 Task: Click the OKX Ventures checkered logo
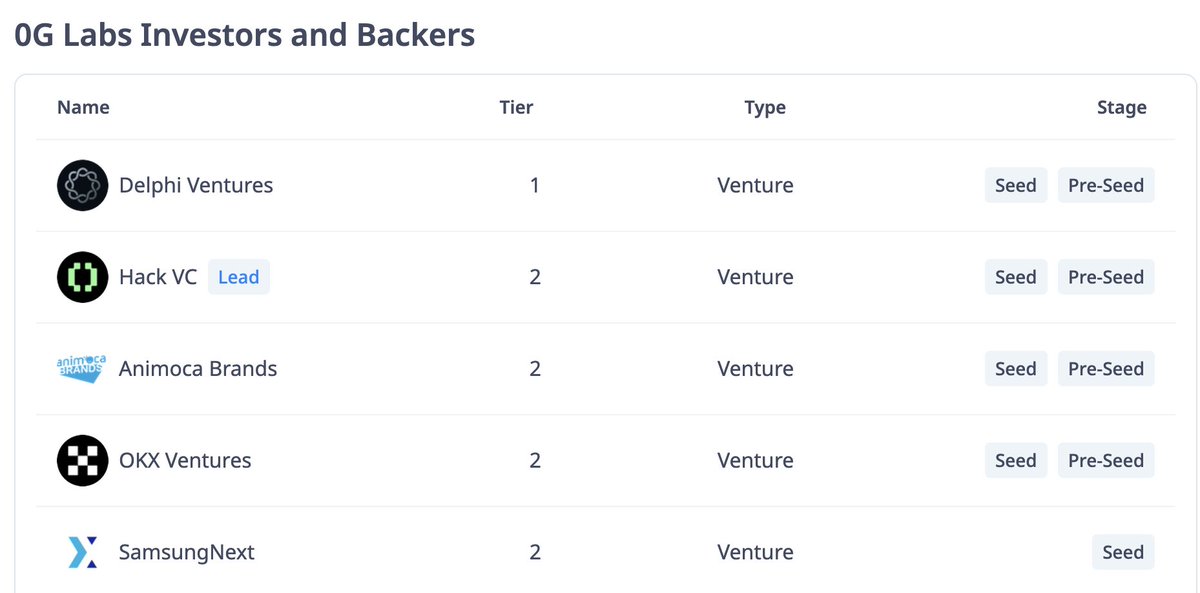pyautogui.click(x=82, y=461)
